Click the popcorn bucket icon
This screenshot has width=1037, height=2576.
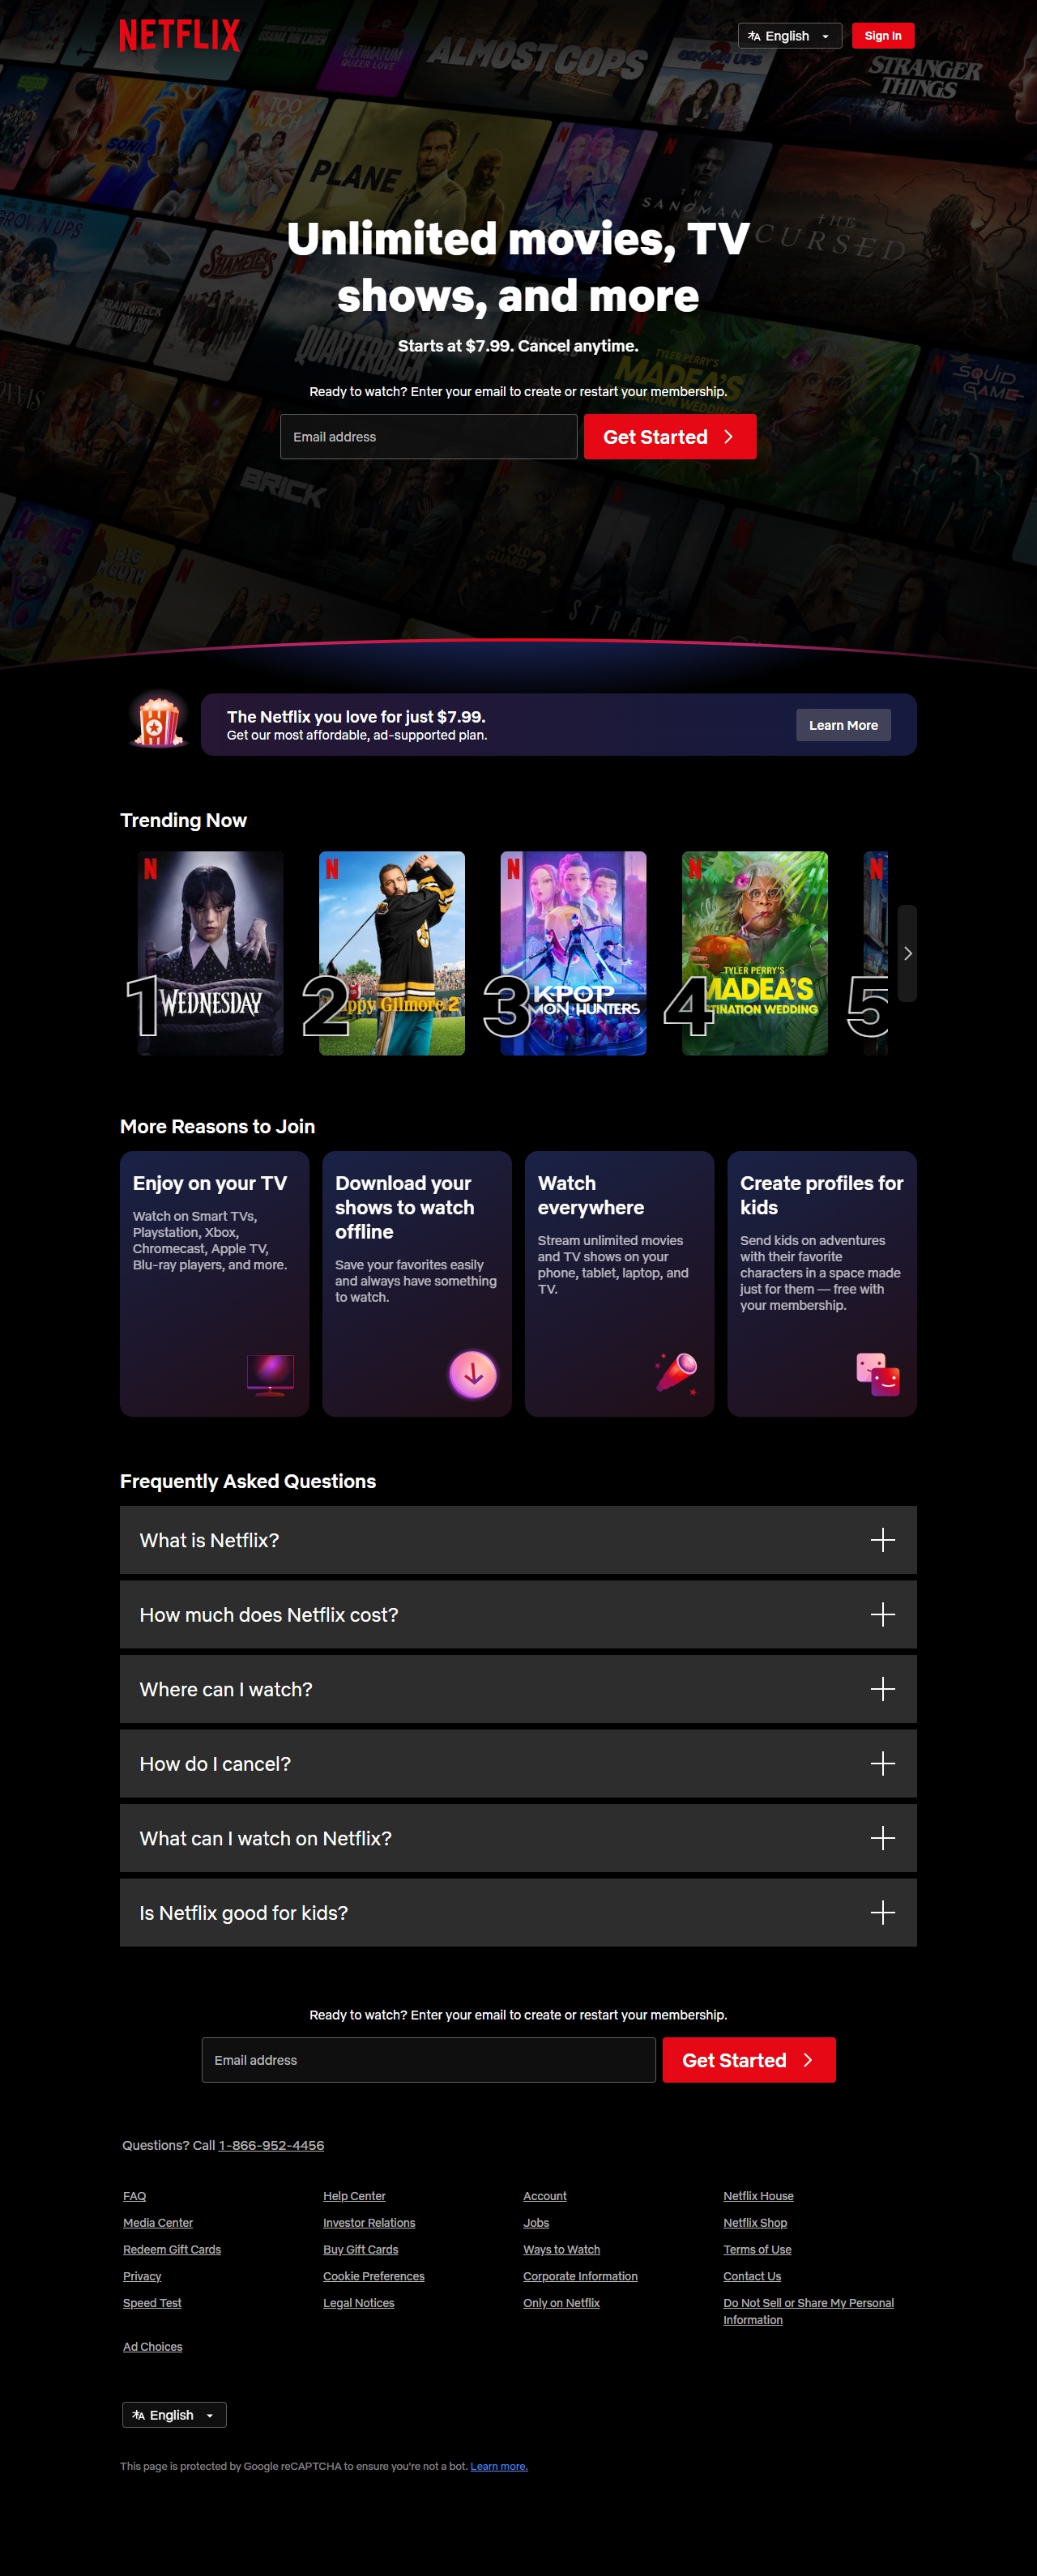(x=159, y=722)
